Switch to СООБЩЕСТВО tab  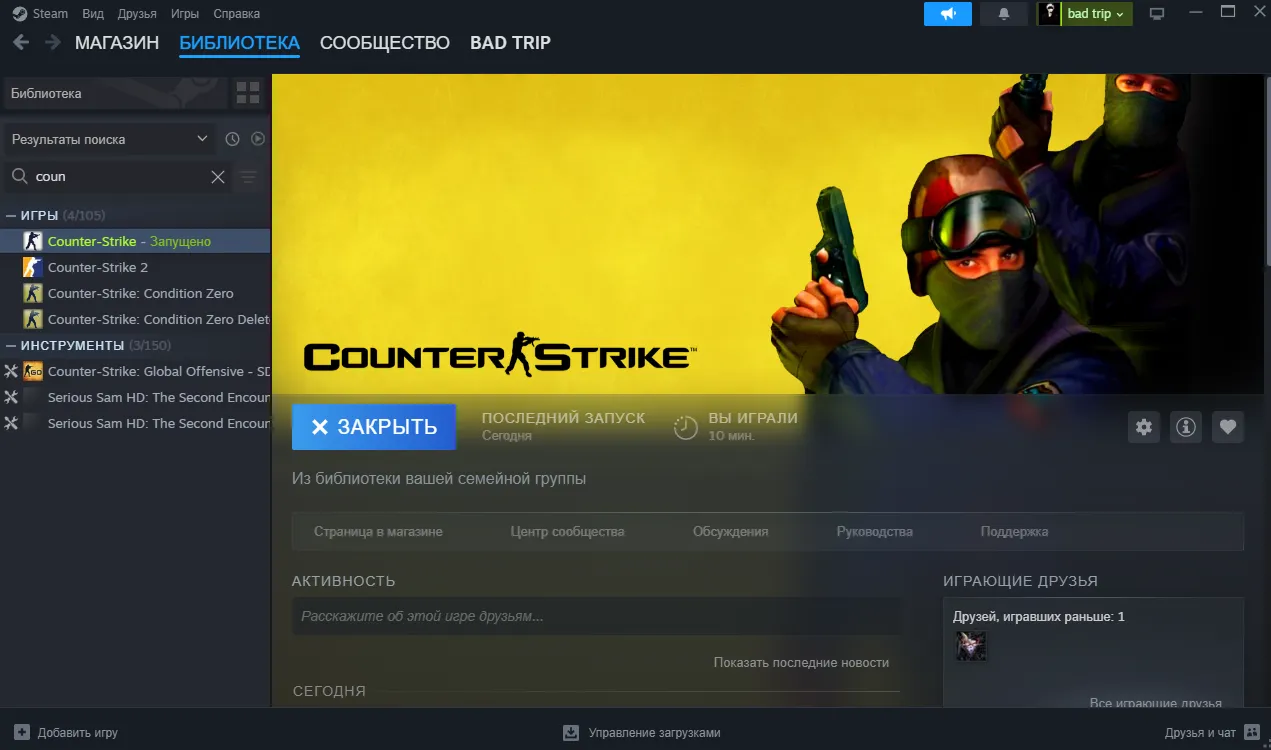click(x=385, y=43)
